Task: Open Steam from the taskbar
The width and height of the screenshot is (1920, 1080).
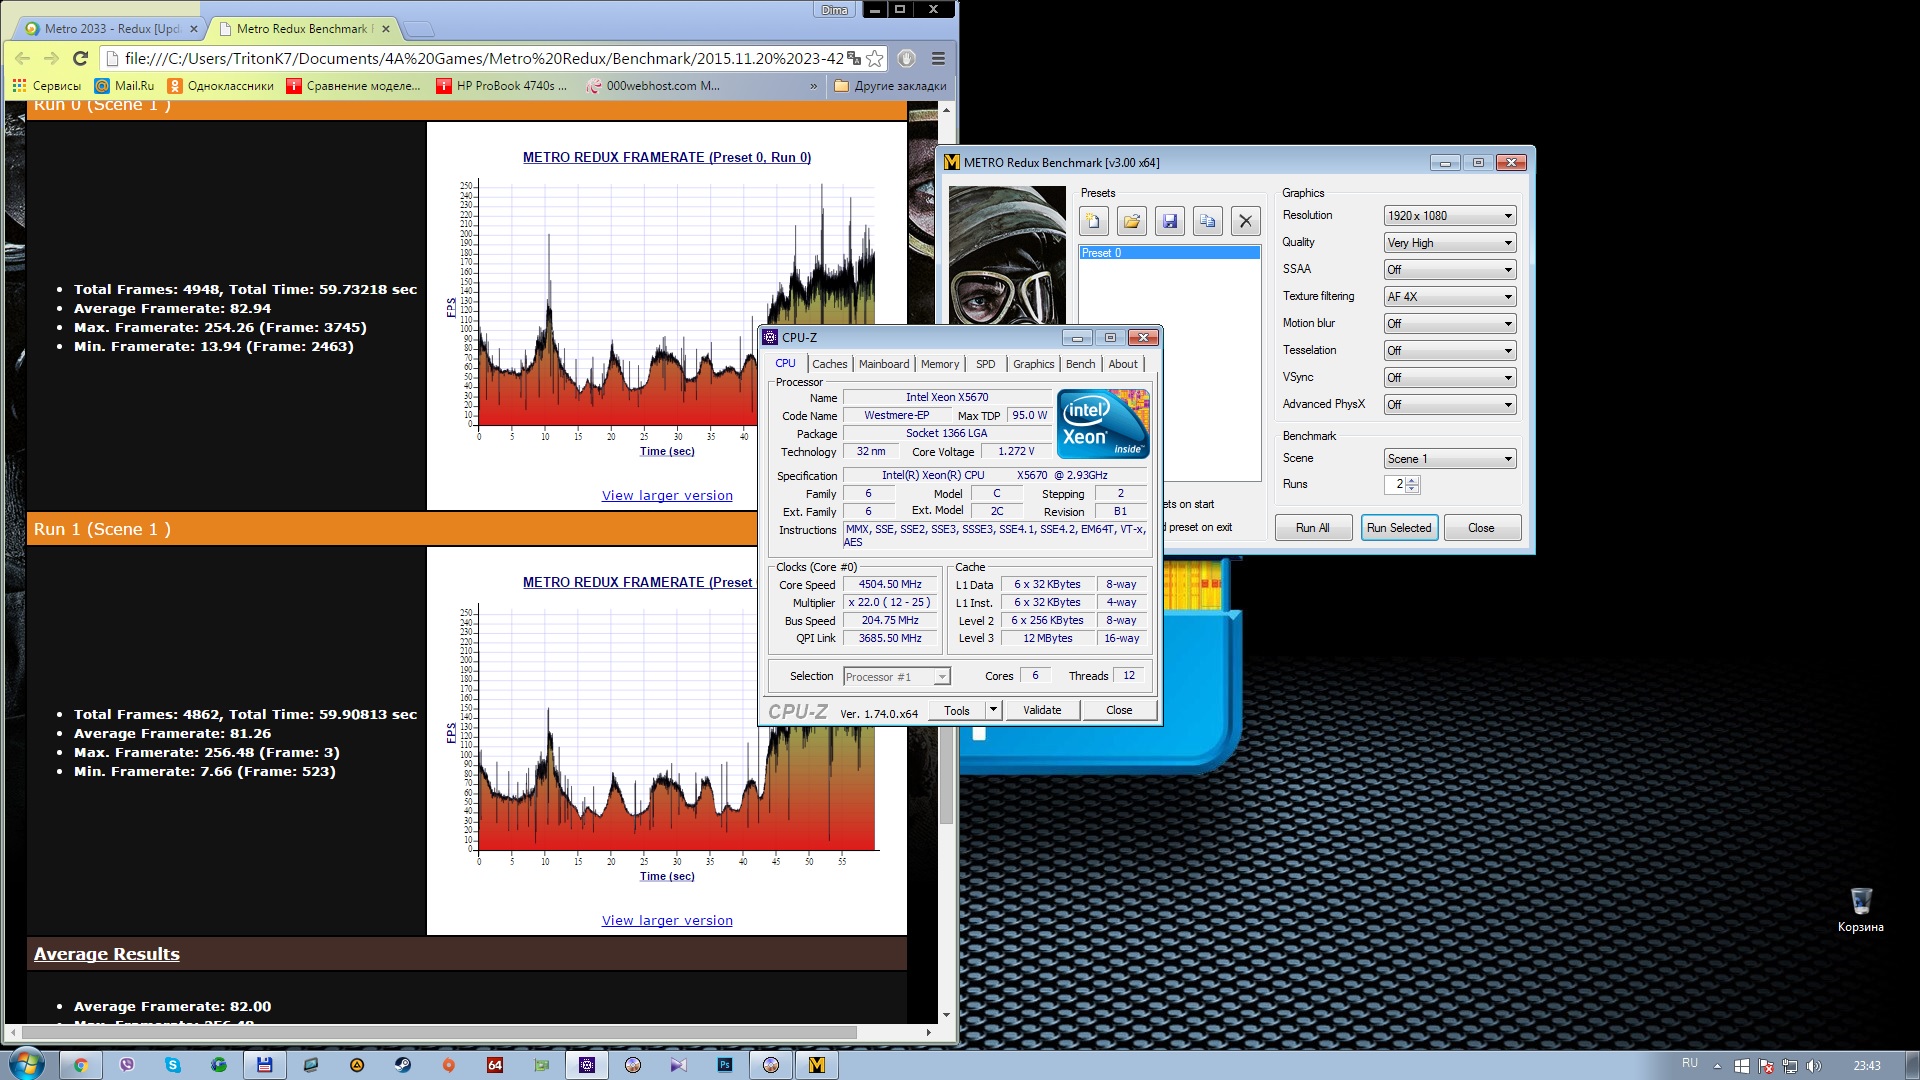Action: 402,1065
